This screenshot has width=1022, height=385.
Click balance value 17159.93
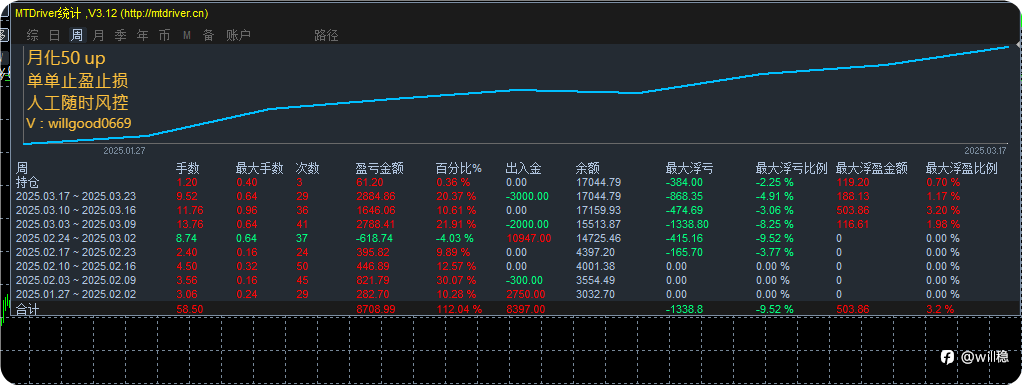pos(598,210)
